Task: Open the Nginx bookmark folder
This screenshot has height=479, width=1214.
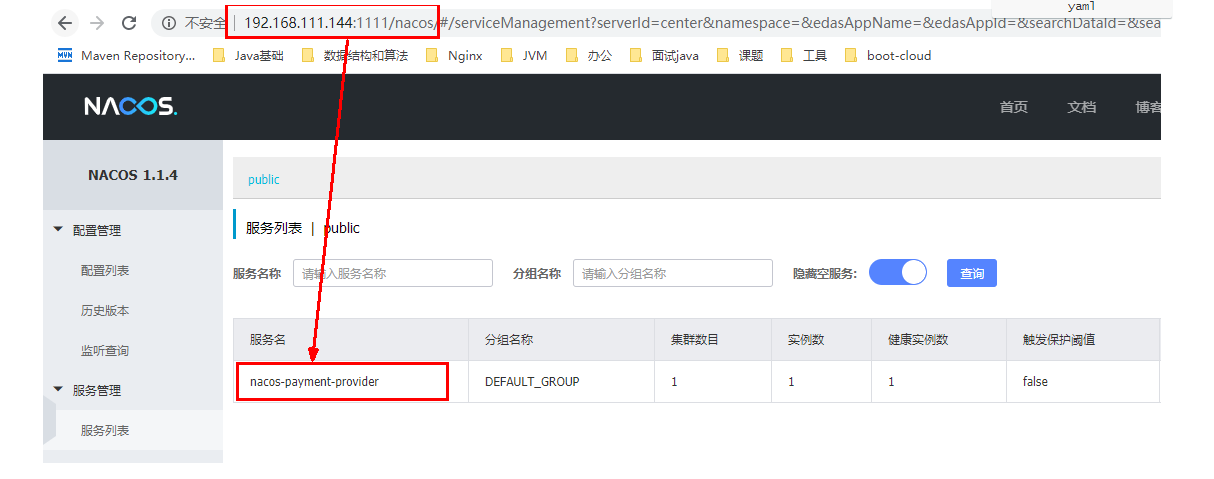Action: 454,56
